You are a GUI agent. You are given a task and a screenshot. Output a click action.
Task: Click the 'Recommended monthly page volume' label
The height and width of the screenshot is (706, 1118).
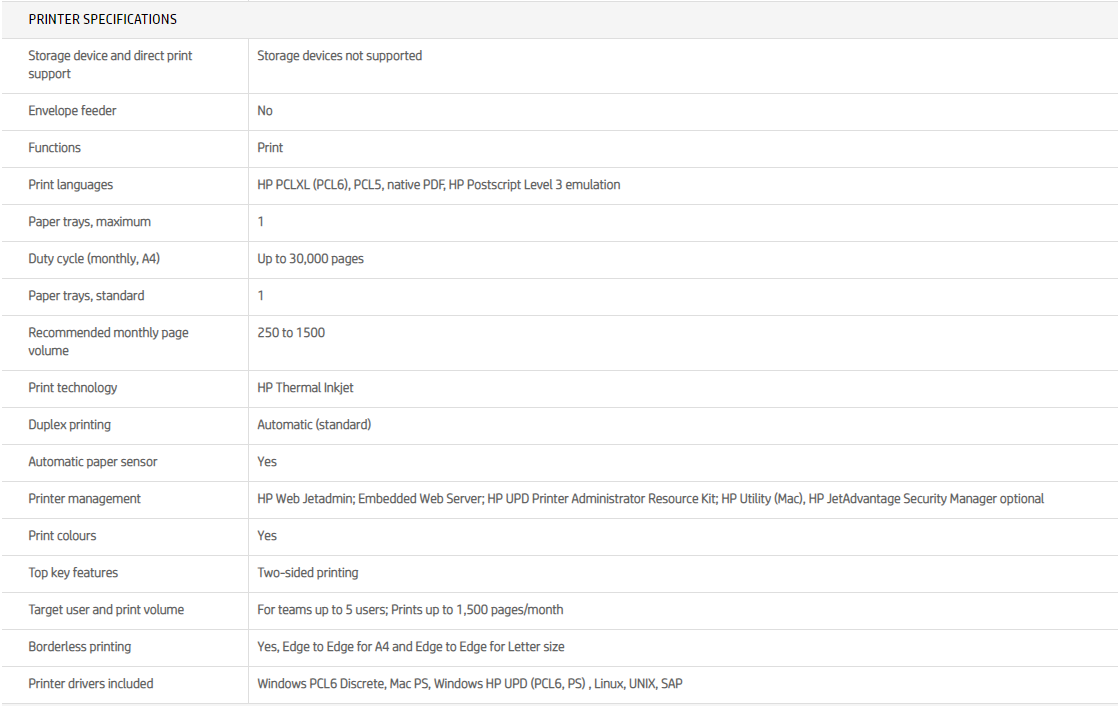point(108,341)
